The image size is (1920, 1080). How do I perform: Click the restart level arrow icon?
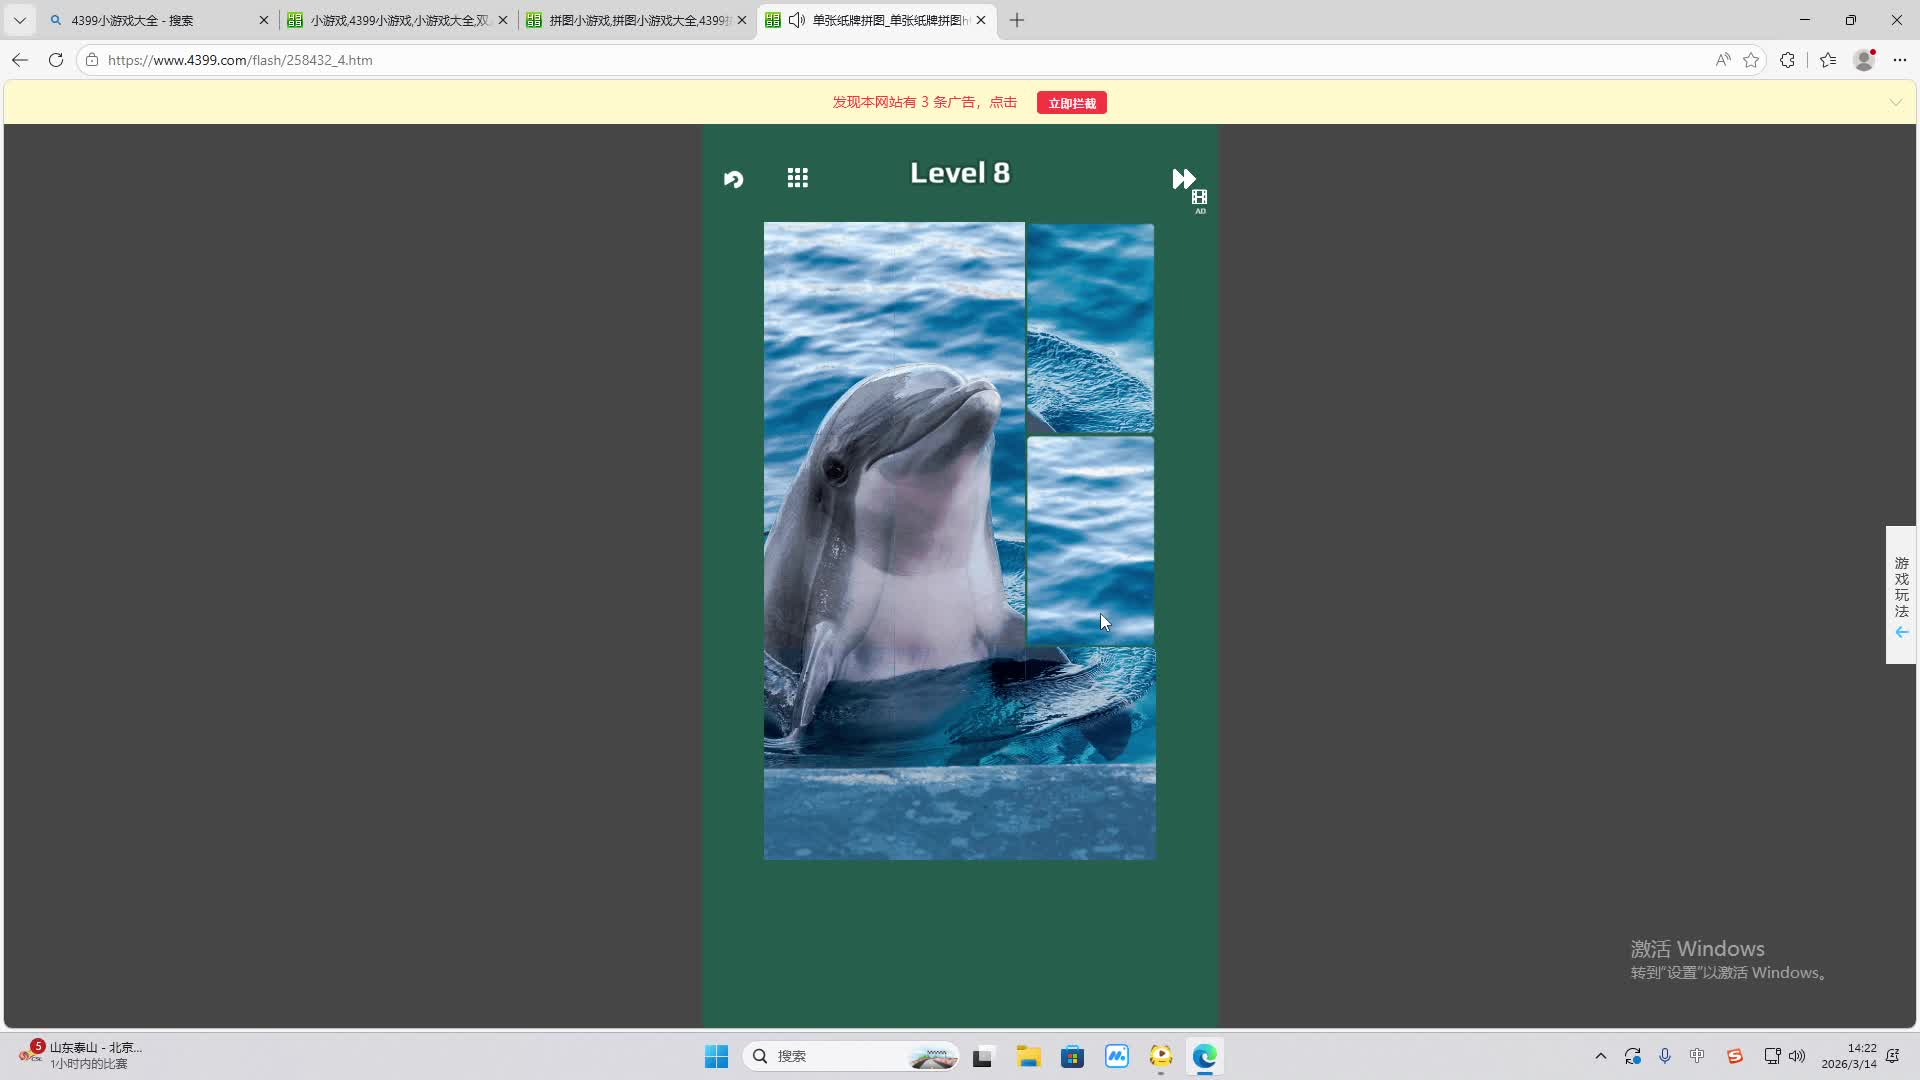734,179
